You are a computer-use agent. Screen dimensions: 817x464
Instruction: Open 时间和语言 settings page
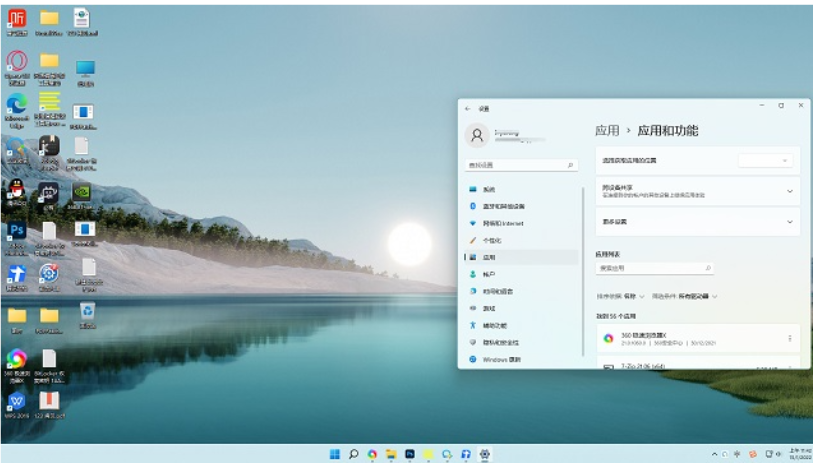tap(497, 291)
